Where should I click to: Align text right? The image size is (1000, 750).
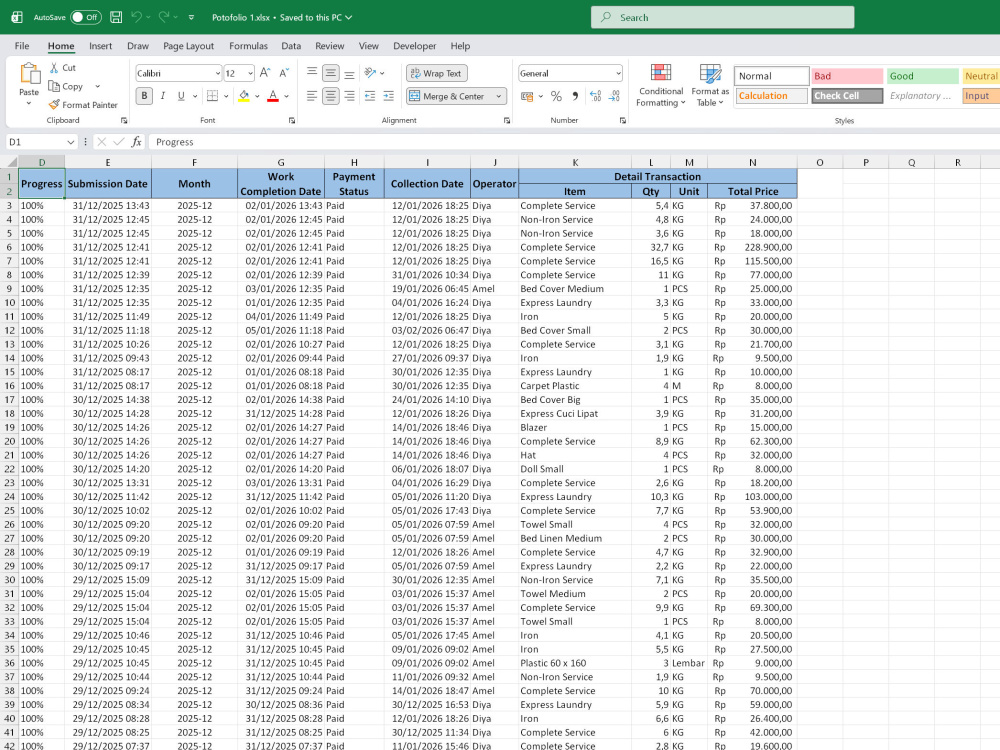click(349, 96)
